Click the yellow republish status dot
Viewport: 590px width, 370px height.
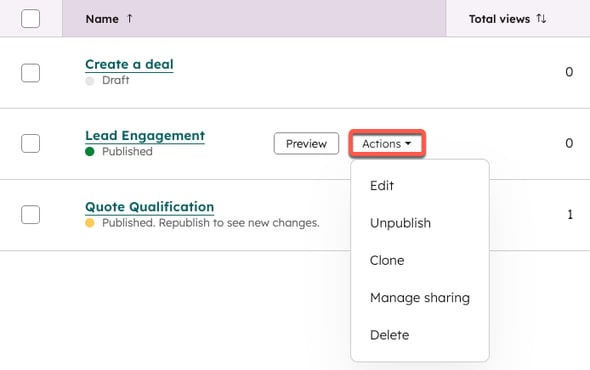tap(90, 223)
